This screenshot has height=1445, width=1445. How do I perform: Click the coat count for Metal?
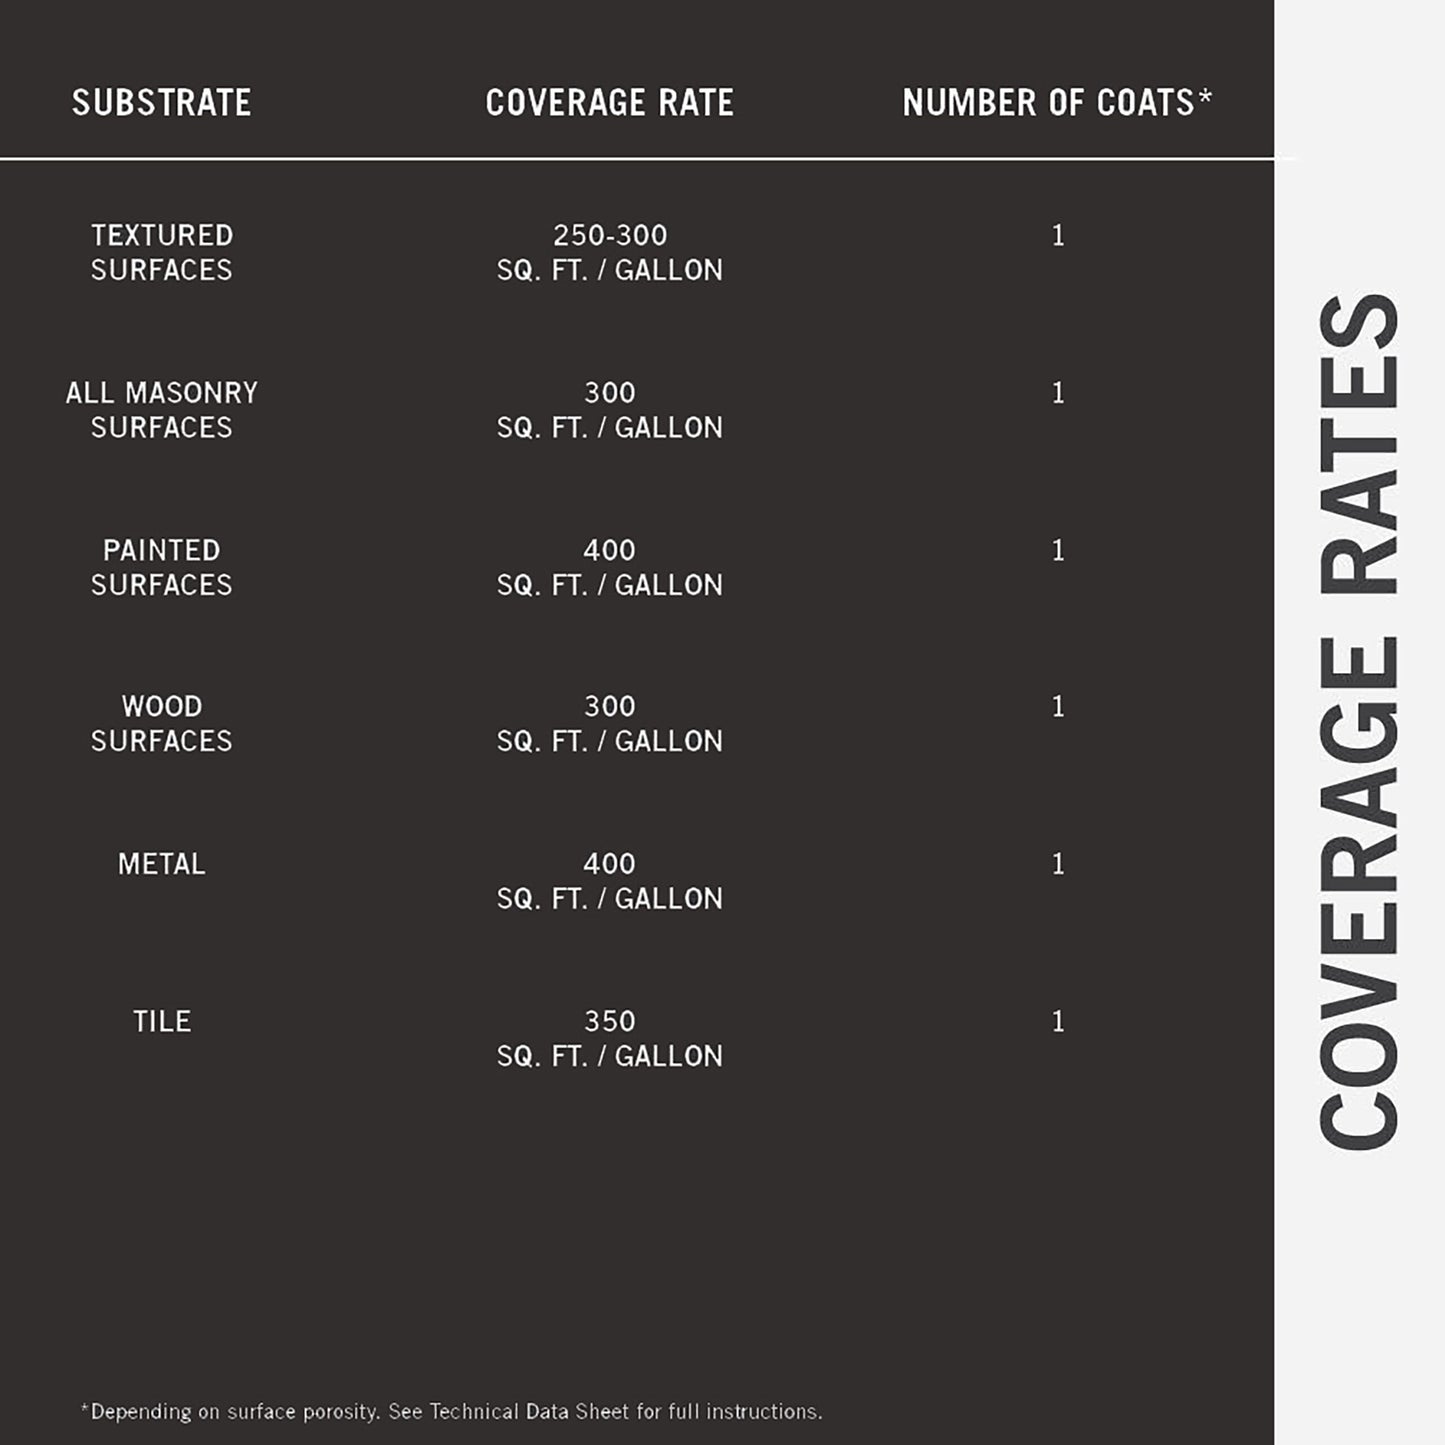(x=1057, y=864)
